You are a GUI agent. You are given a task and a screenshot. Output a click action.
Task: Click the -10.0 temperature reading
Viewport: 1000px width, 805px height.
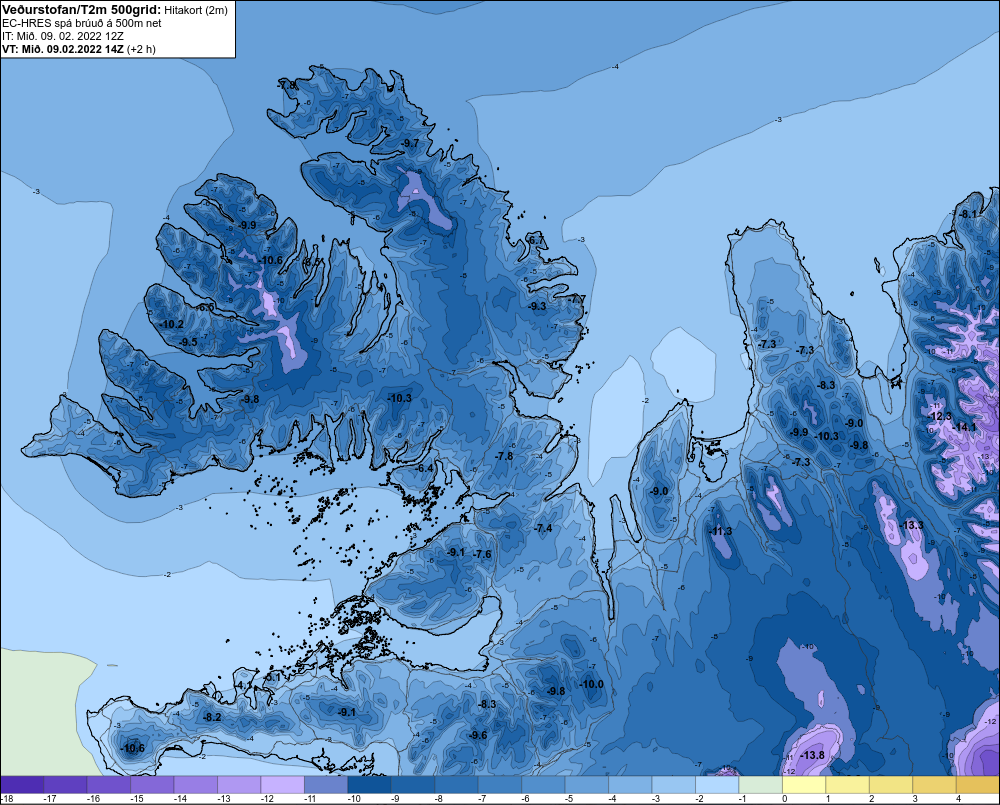pos(591,684)
